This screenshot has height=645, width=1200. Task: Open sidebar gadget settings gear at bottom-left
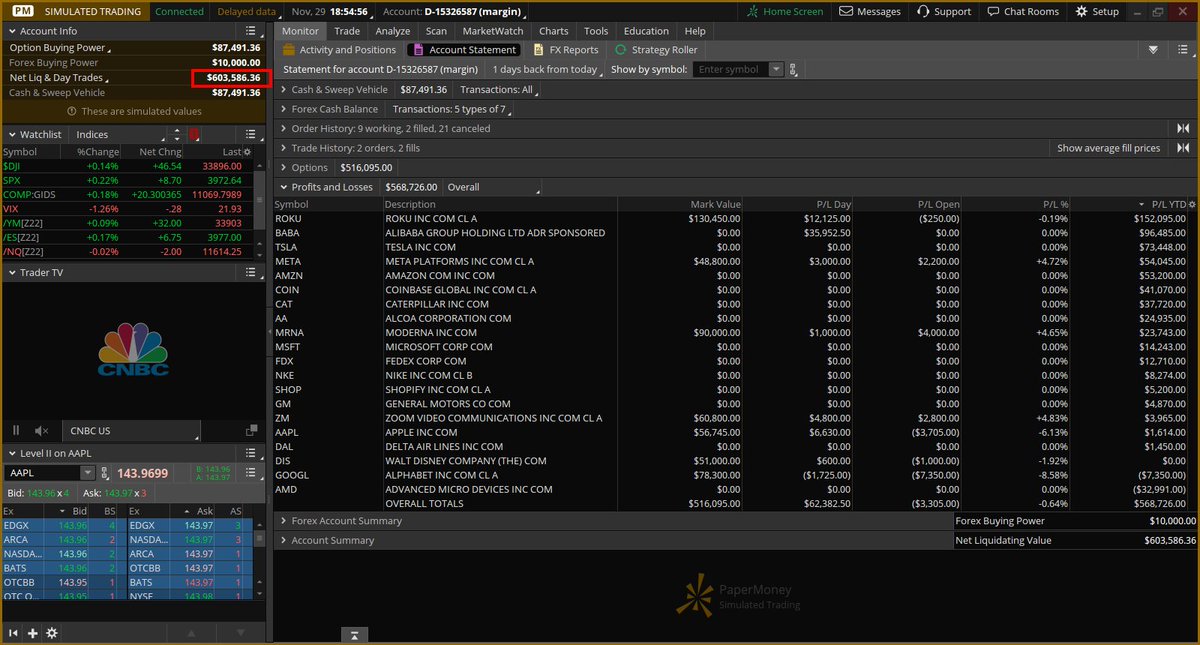coord(52,633)
